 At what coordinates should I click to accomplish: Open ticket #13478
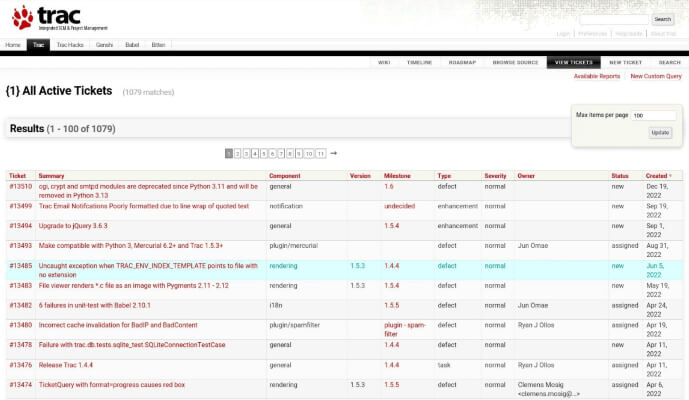point(21,345)
